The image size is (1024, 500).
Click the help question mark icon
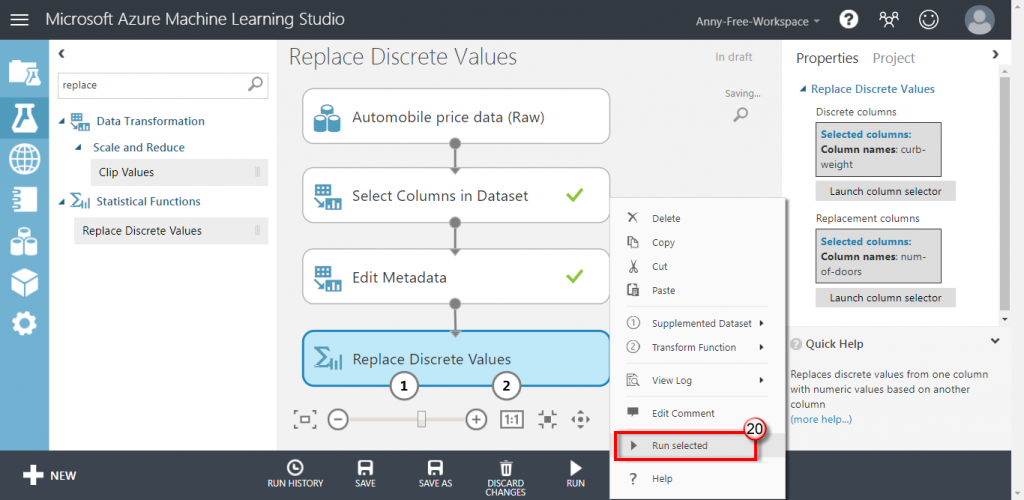pyautogui.click(x=848, y=19)
